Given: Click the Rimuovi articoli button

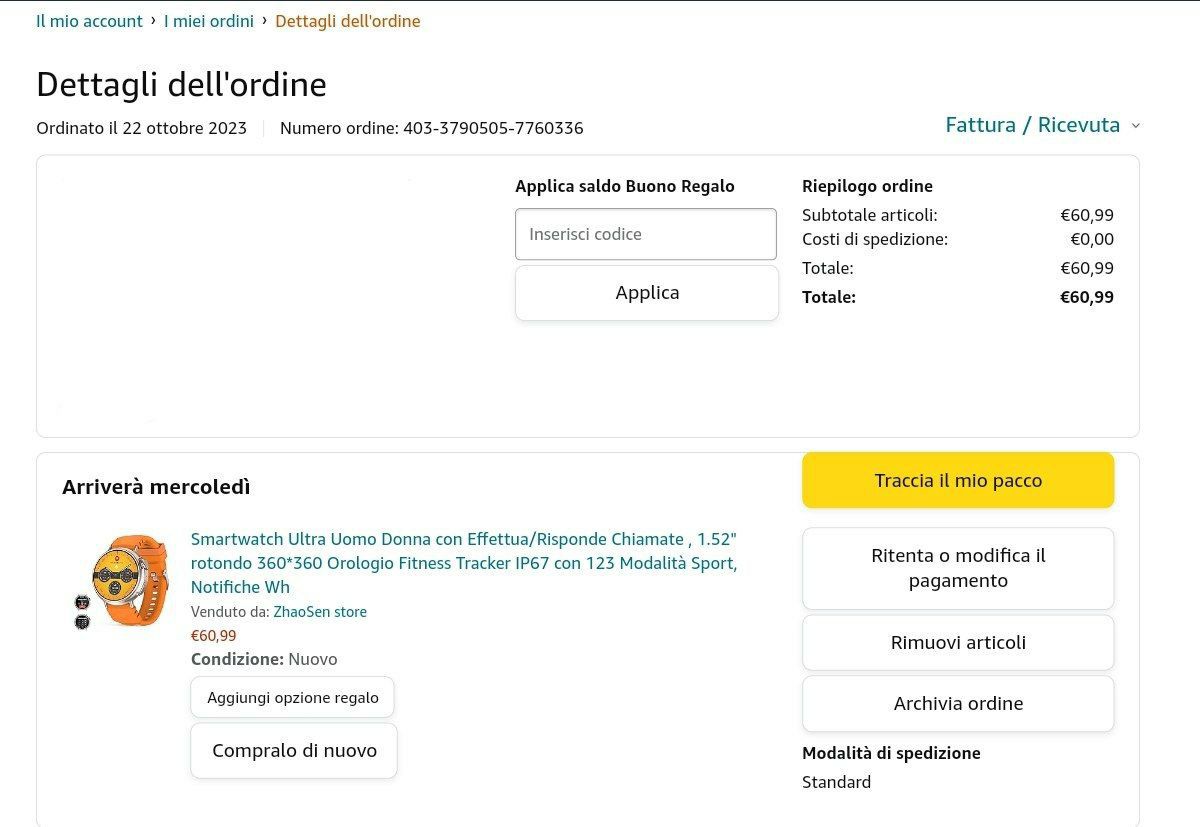Looking at the screenshot, I should coord(957,642).
